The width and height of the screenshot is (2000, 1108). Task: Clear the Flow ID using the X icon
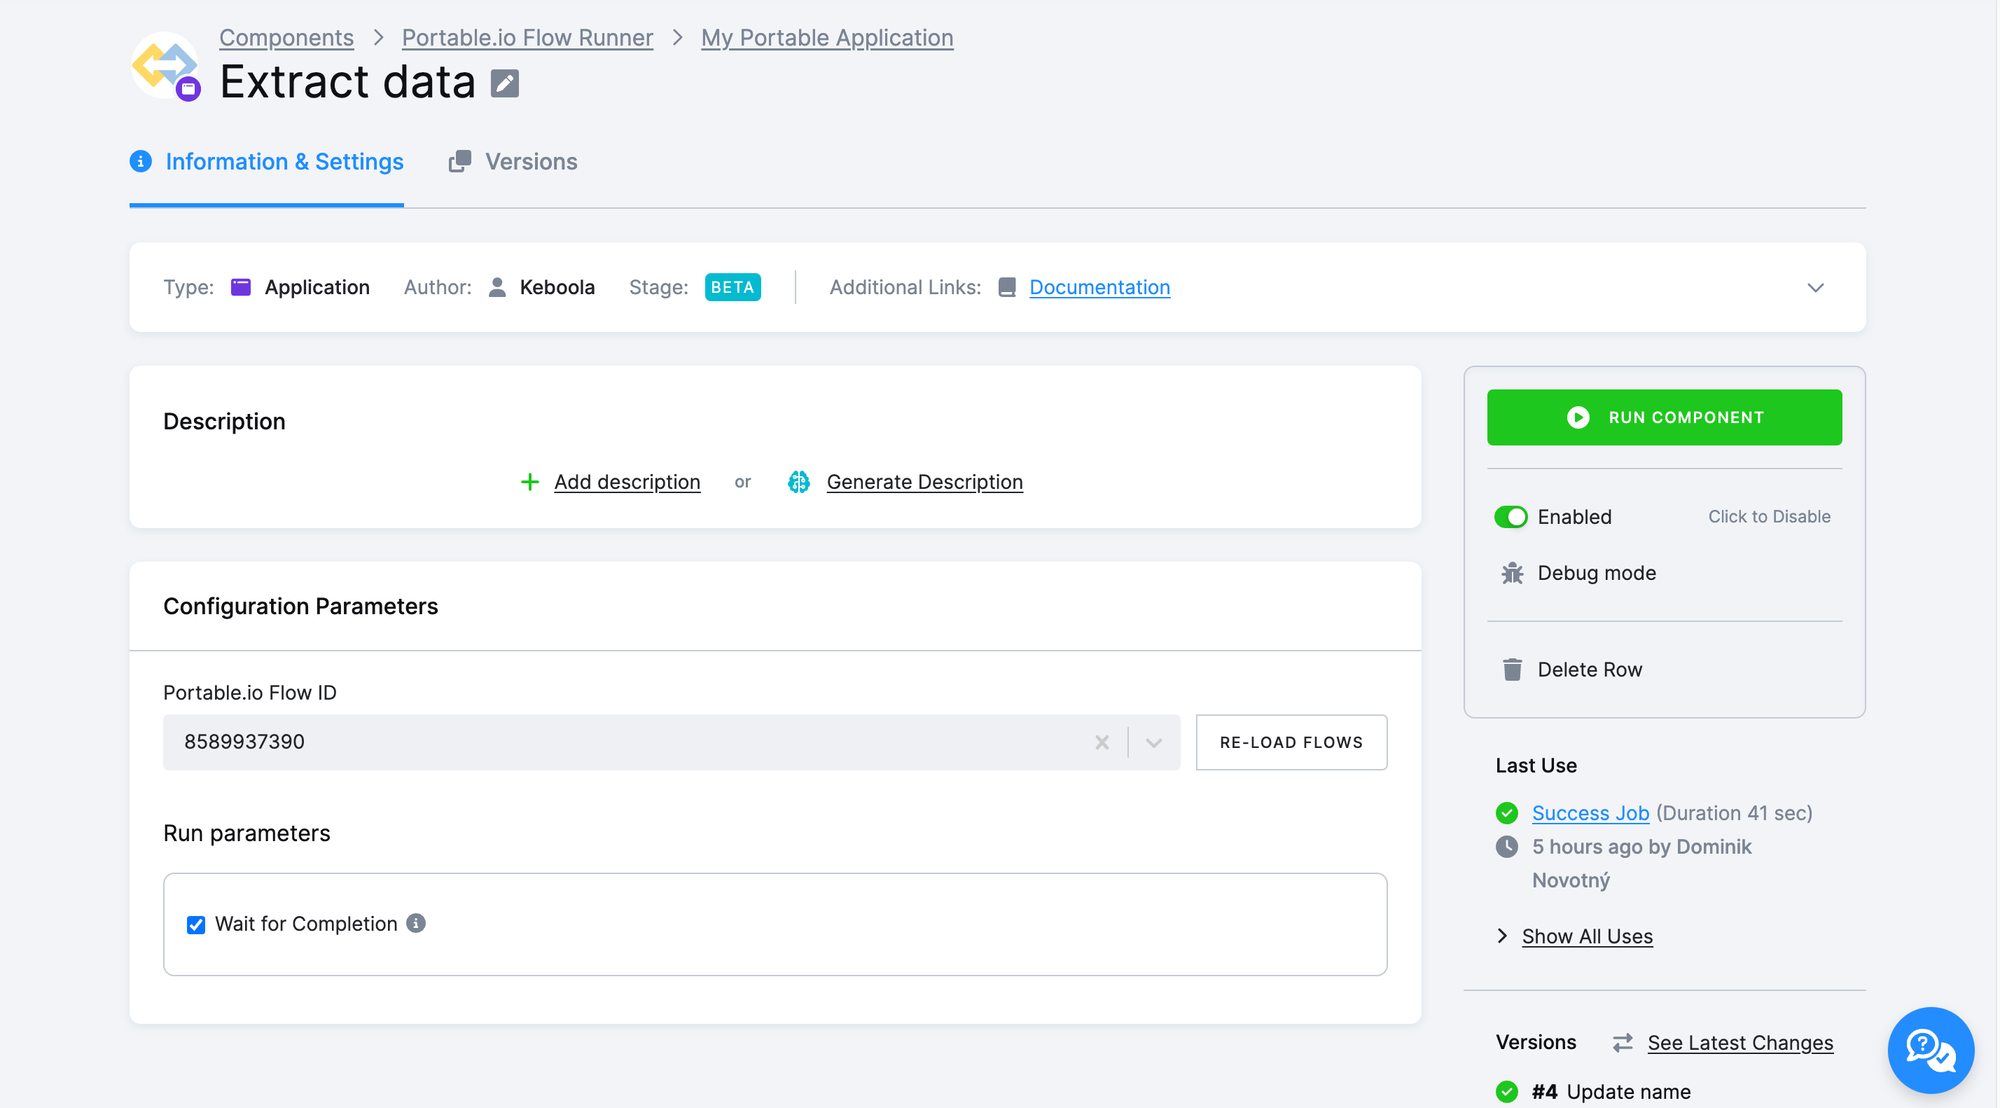point(1101,742)
